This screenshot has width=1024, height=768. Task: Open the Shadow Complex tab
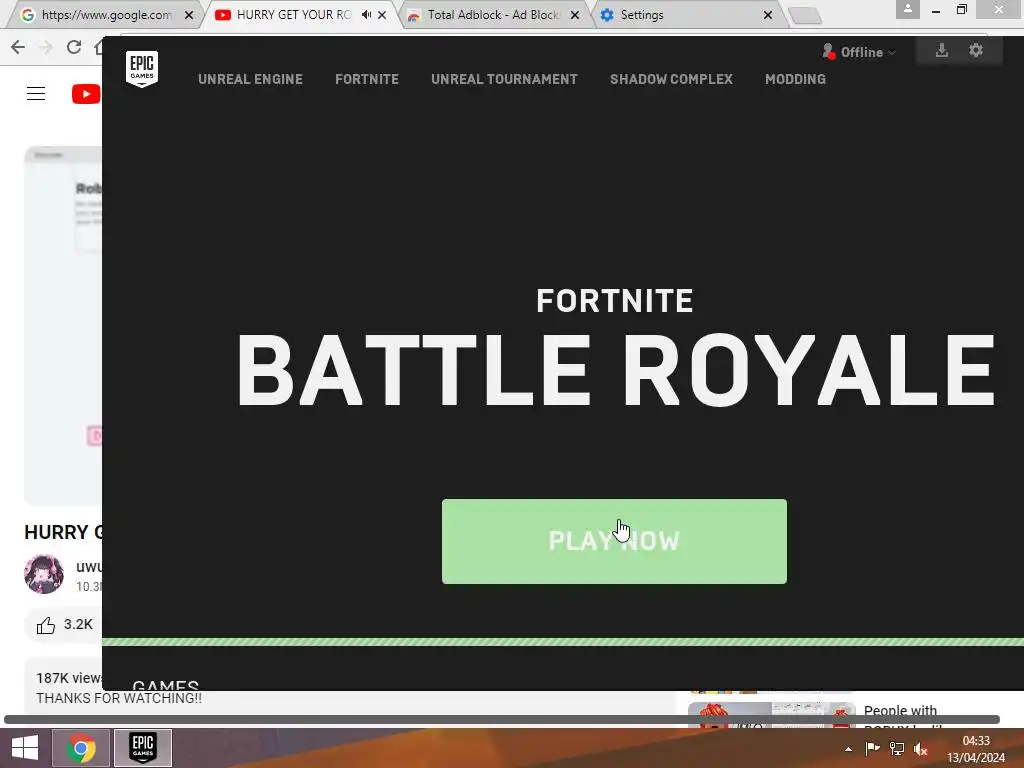[x=671, y=79]
